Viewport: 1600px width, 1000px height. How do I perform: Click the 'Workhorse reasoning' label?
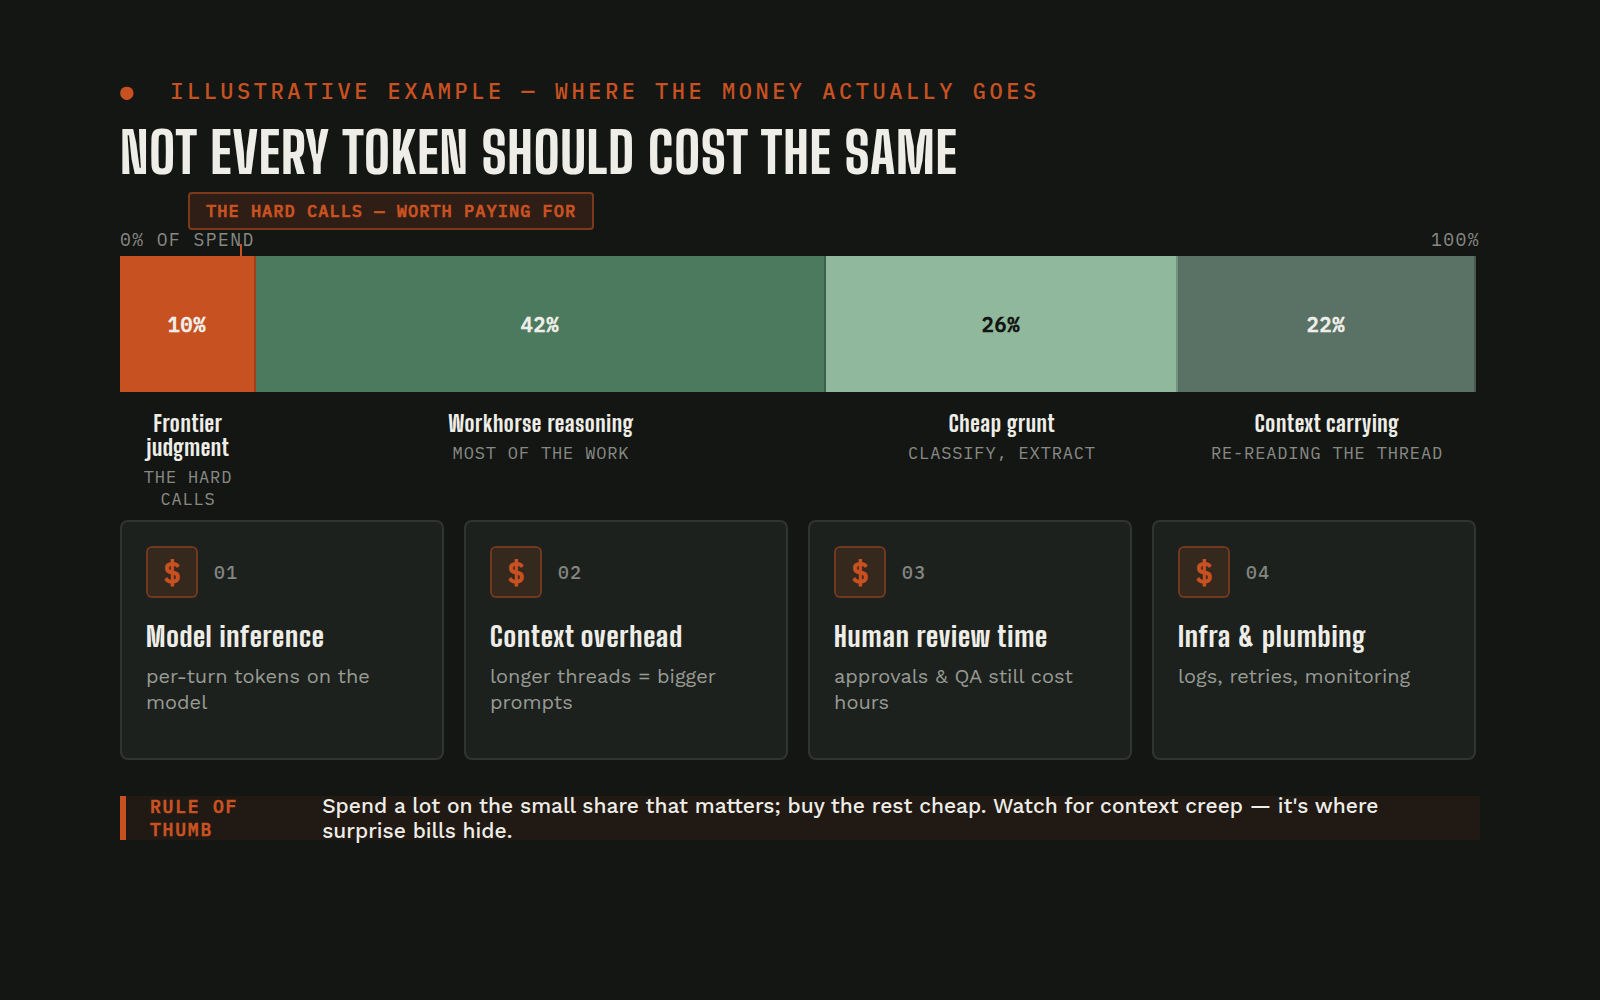pyautogui.click(x=540, y=424)
